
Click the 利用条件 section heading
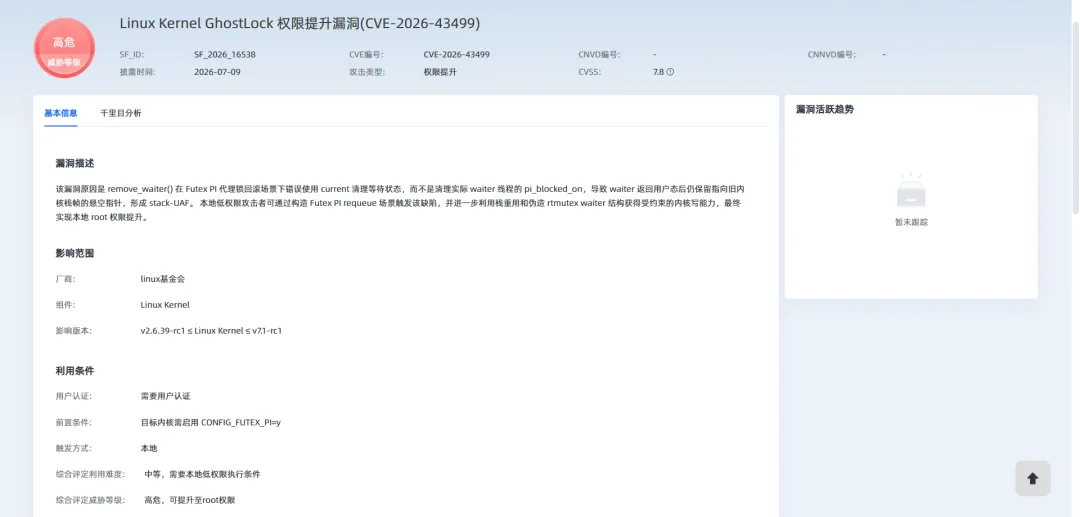point(74,370)
